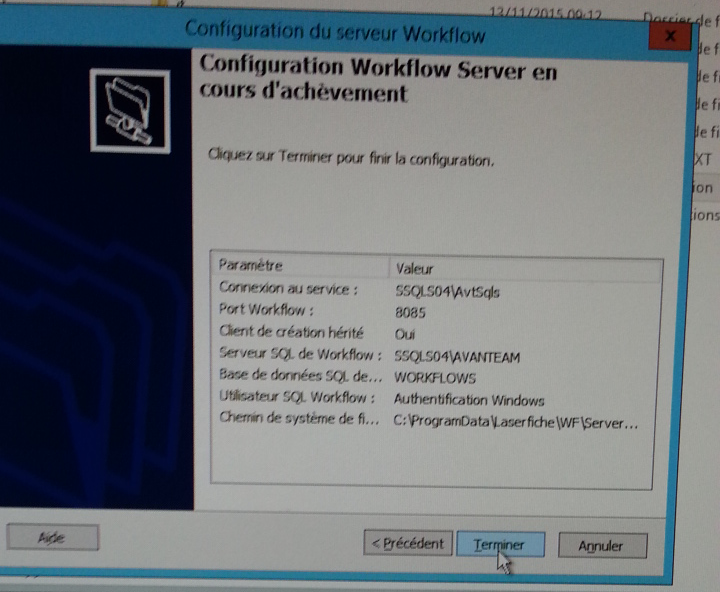
Task: Click the heading 'Configuration Workflow Server en cours d'achèvement'
Action: pyautogui.click(x=377, y=79)
